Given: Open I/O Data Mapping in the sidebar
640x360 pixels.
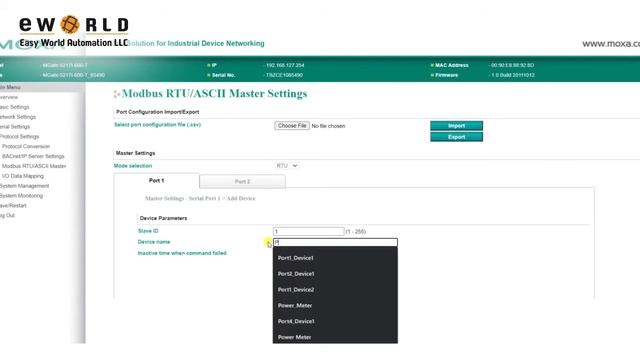Looking at the screenshot, I should point(23,176).
